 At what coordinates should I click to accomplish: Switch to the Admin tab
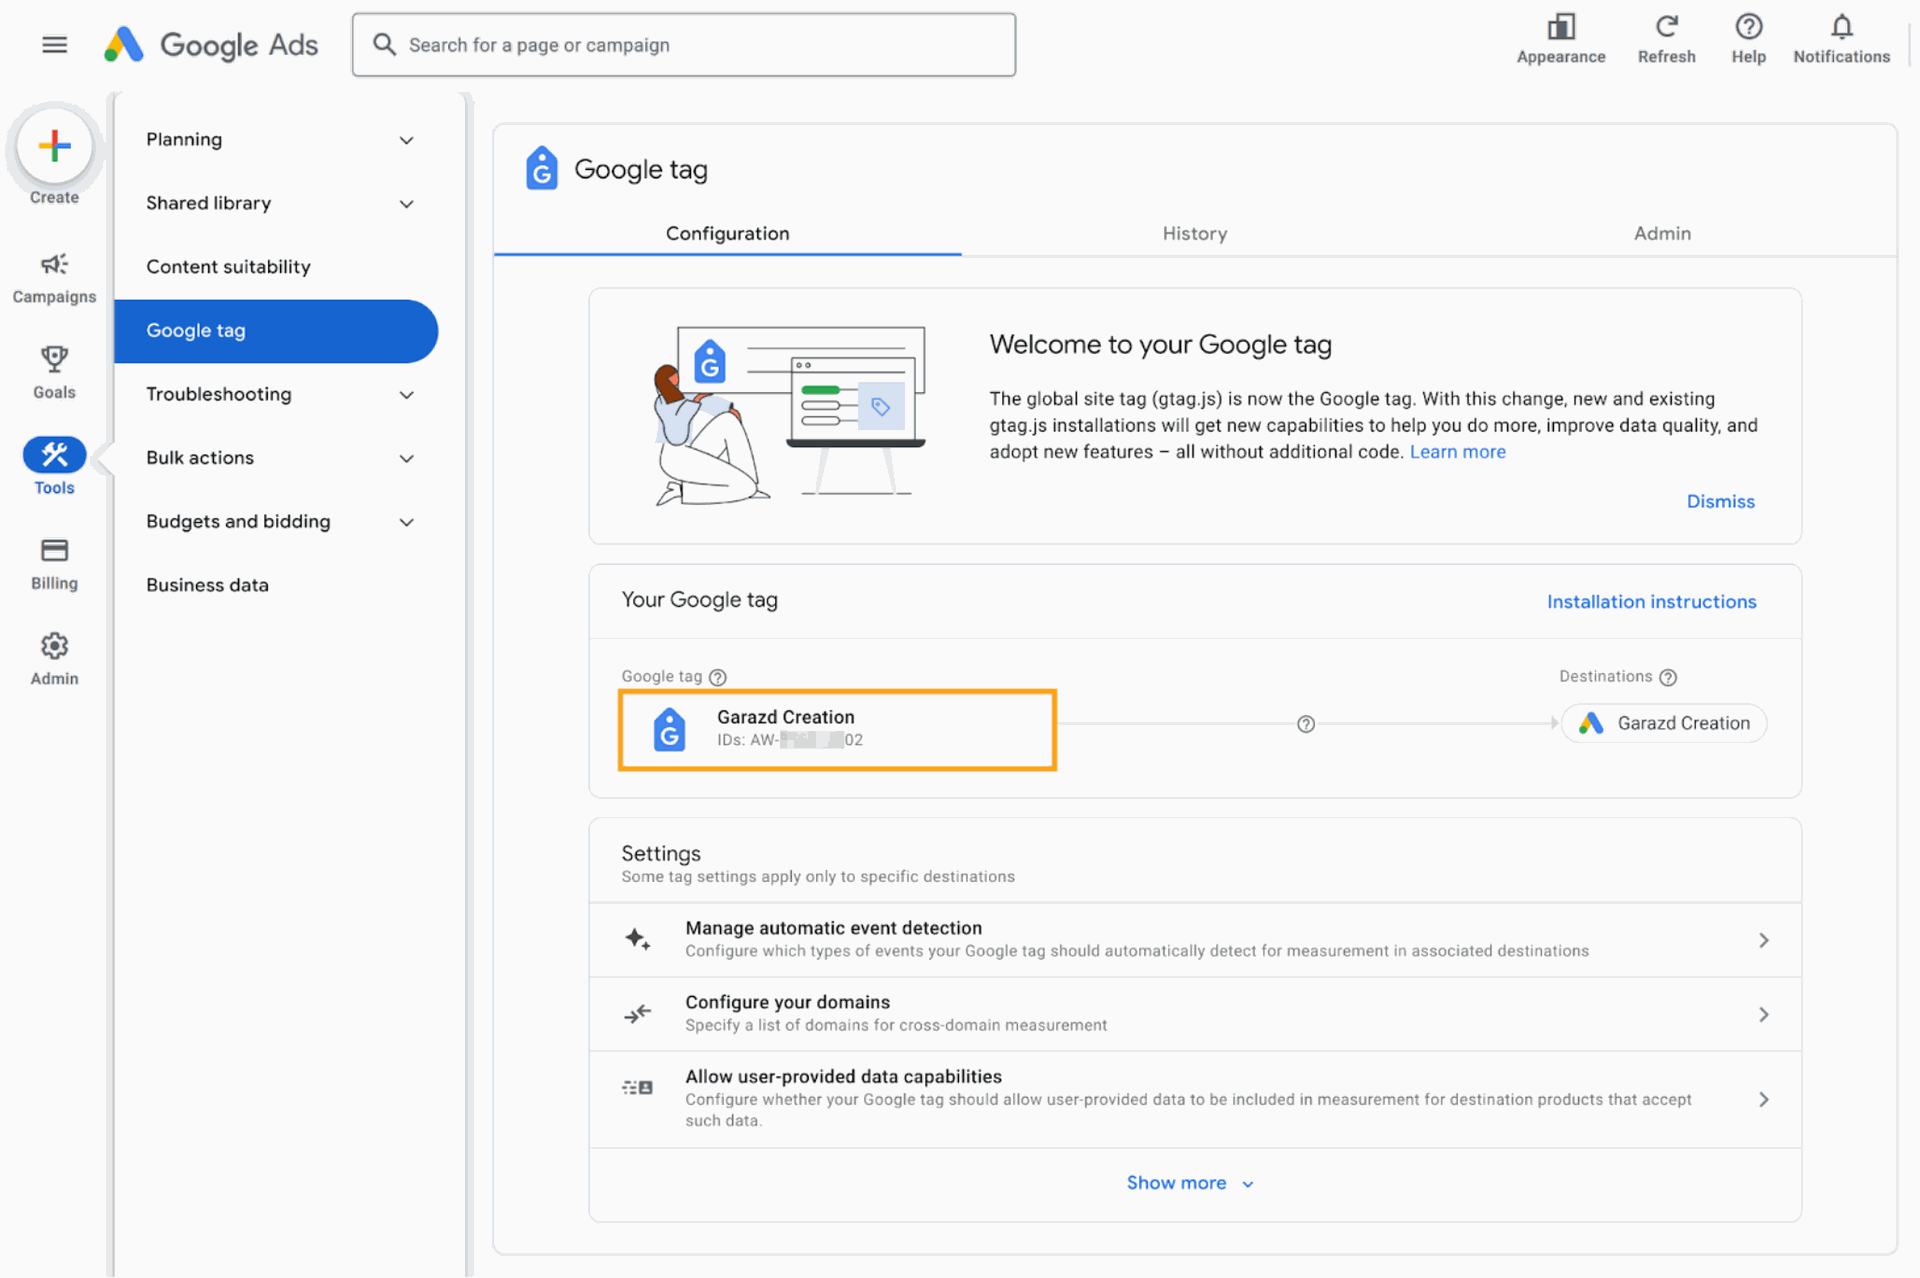coord(1662,233)
